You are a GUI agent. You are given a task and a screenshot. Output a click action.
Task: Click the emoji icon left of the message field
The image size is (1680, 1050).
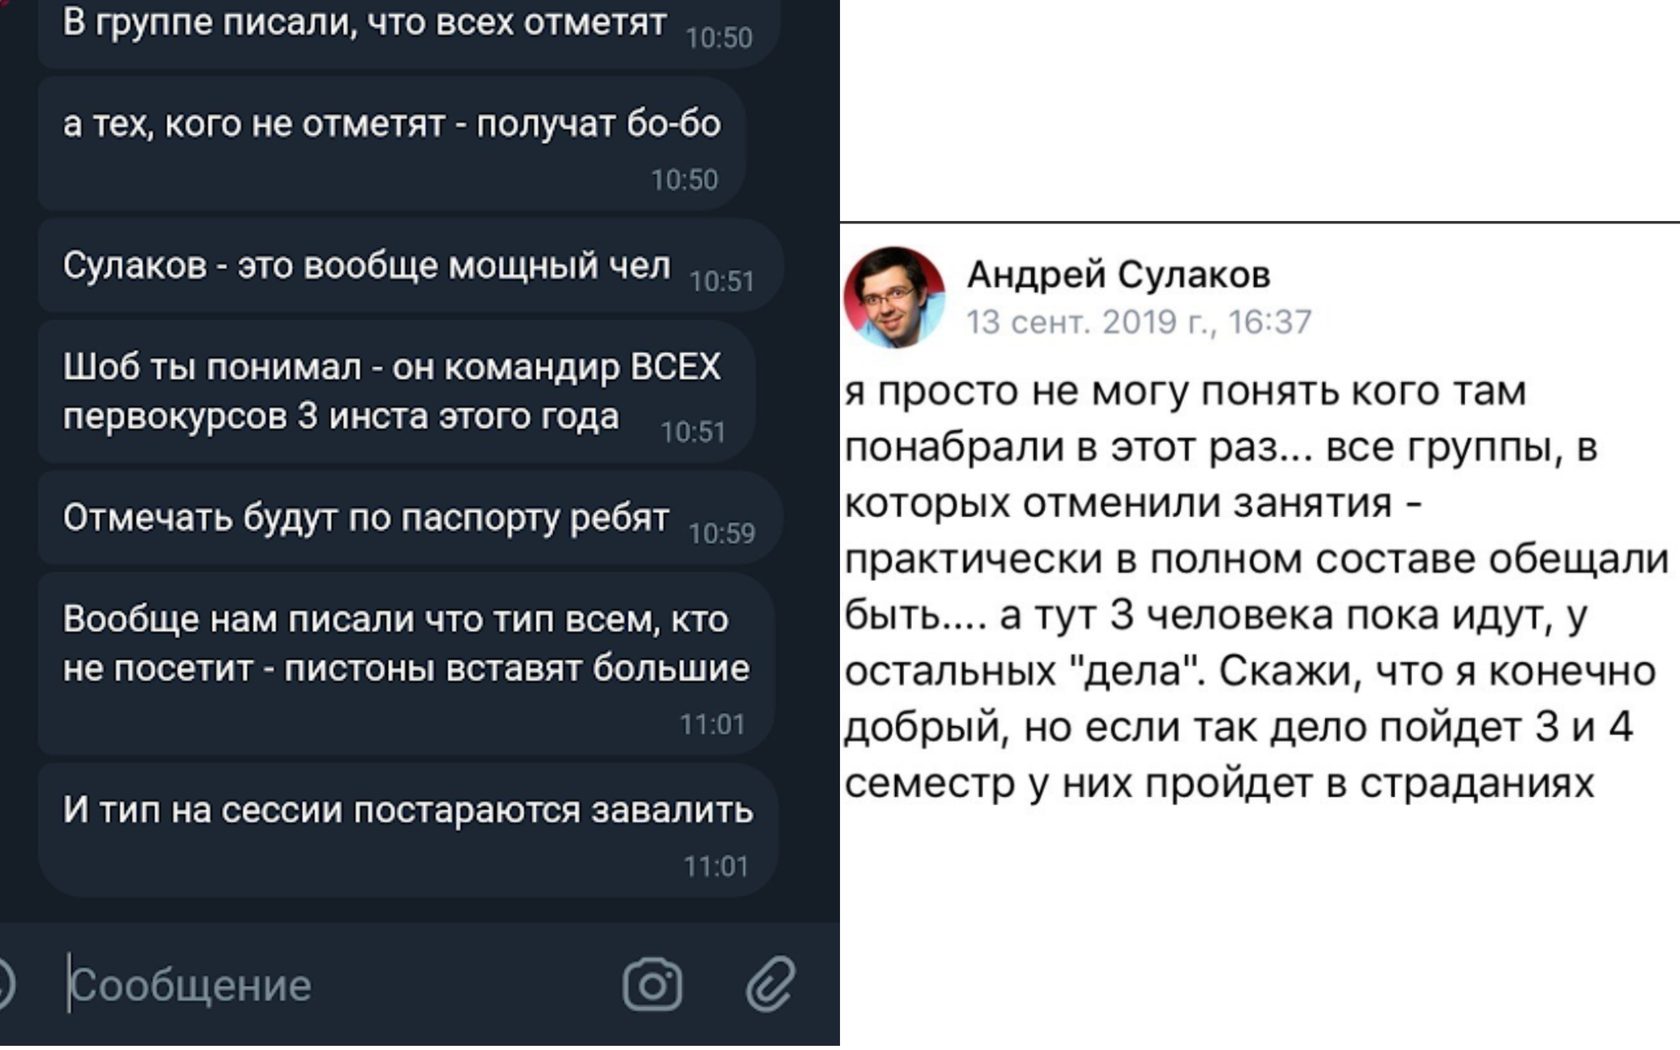pos(4,985)
